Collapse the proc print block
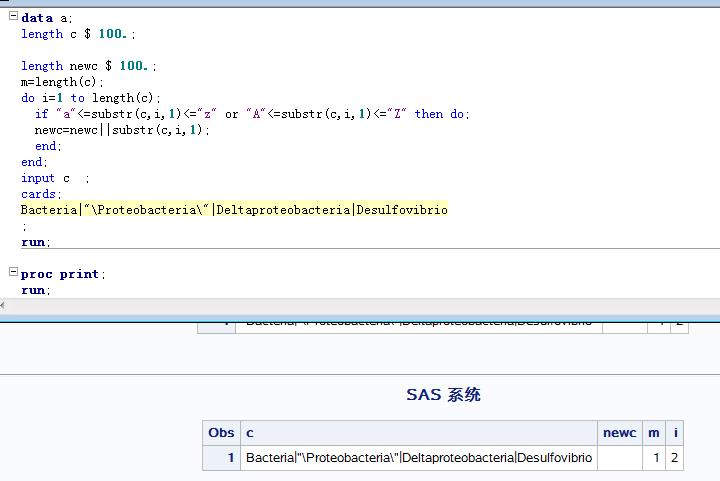This screenshot has width=720, height=481. coord(13,272)
